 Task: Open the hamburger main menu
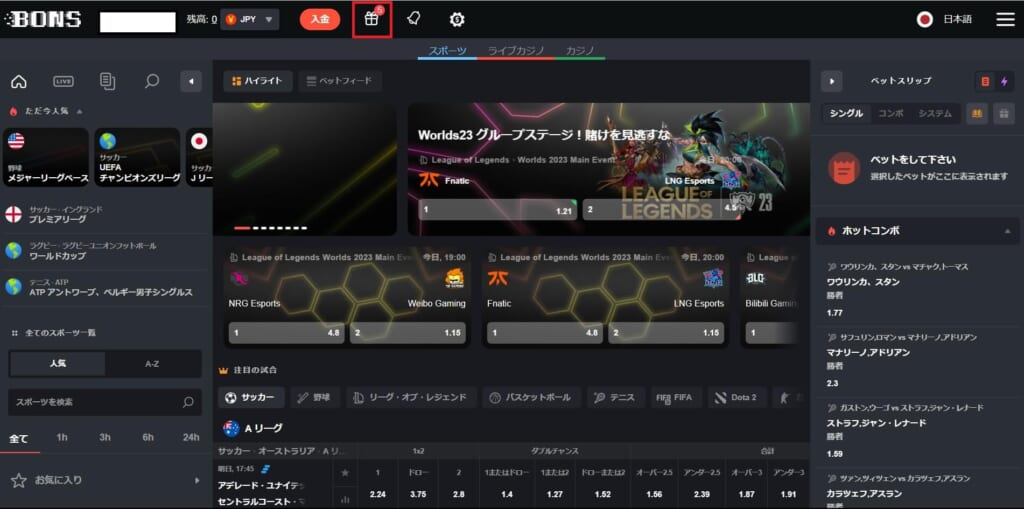coord(1005,20)
